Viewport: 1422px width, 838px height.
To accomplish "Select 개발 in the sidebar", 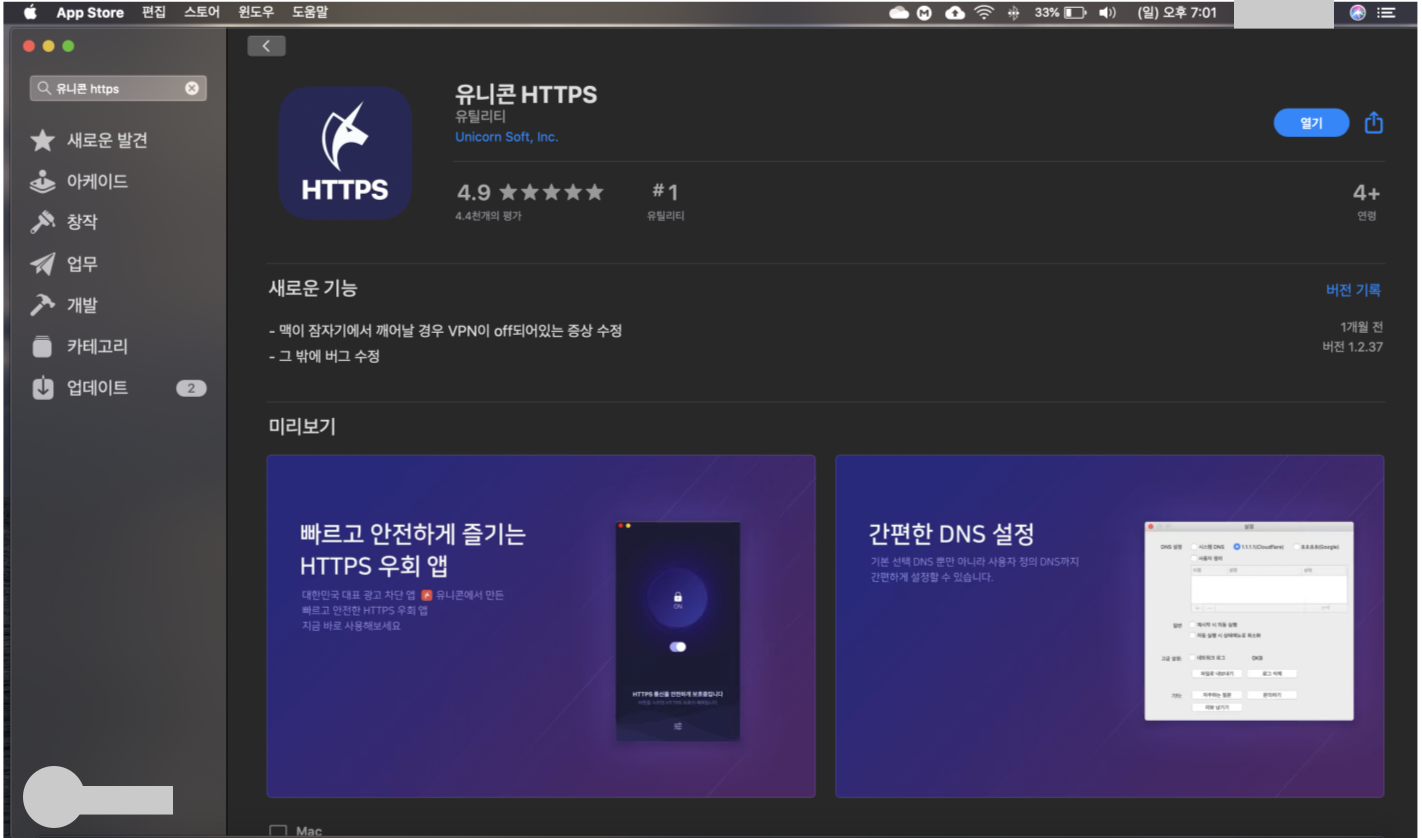I will pyautogui.click(x=82, y=306).
